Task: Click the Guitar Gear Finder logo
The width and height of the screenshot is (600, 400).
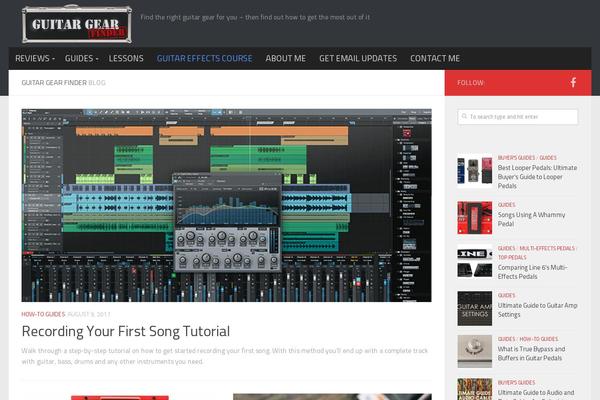Action: tap(77, 24)
